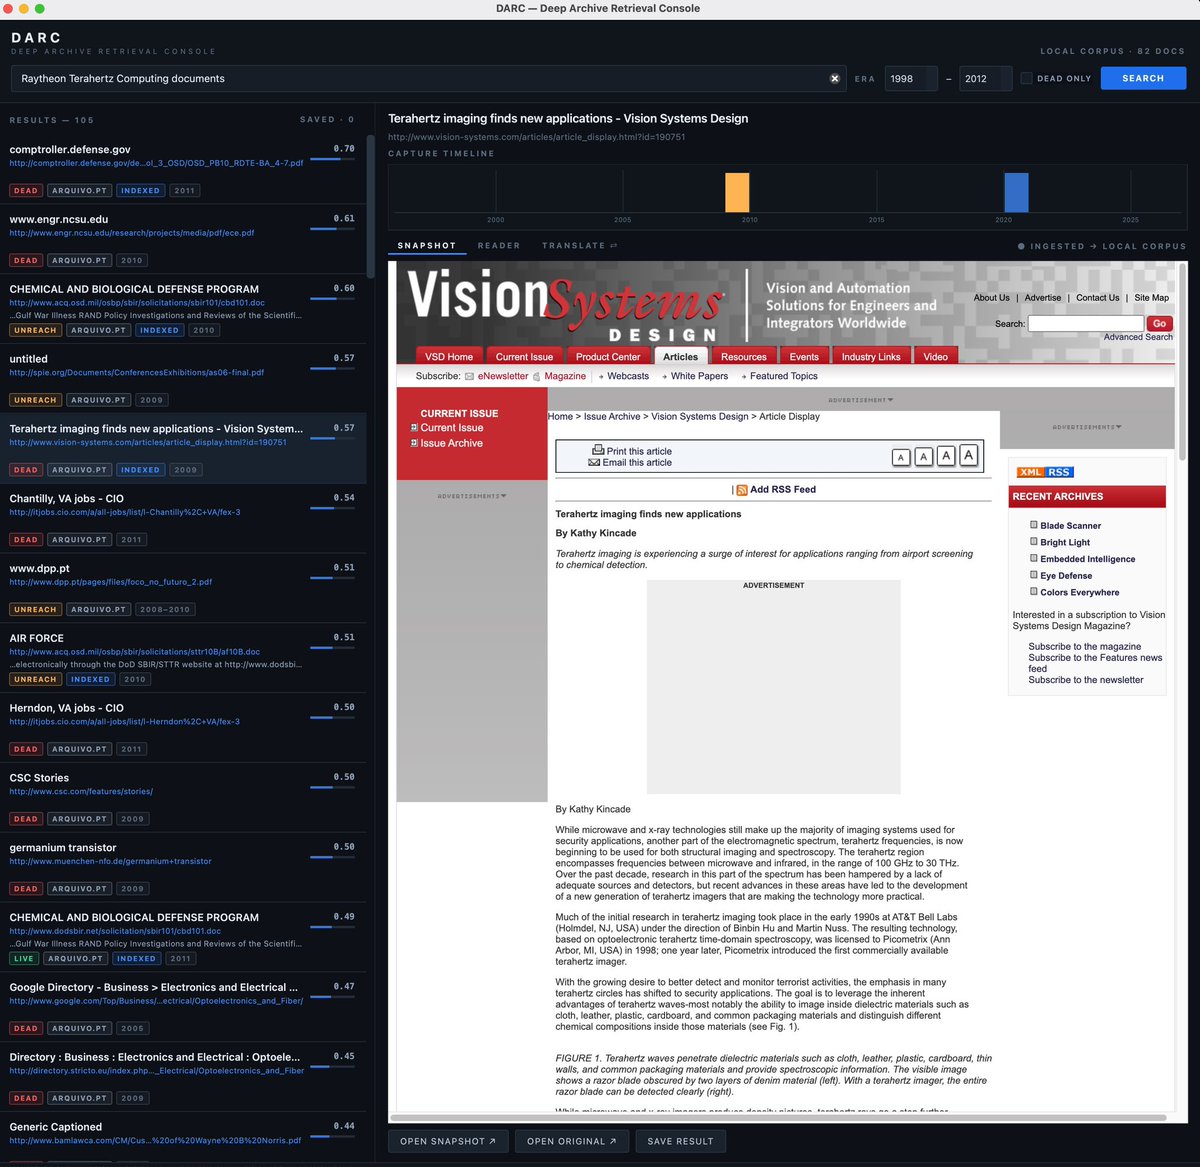Click the Print this article printer icon
The height and width of the screenshot is (1167, 1200).
pyautogui.click(x=598, y=450)
